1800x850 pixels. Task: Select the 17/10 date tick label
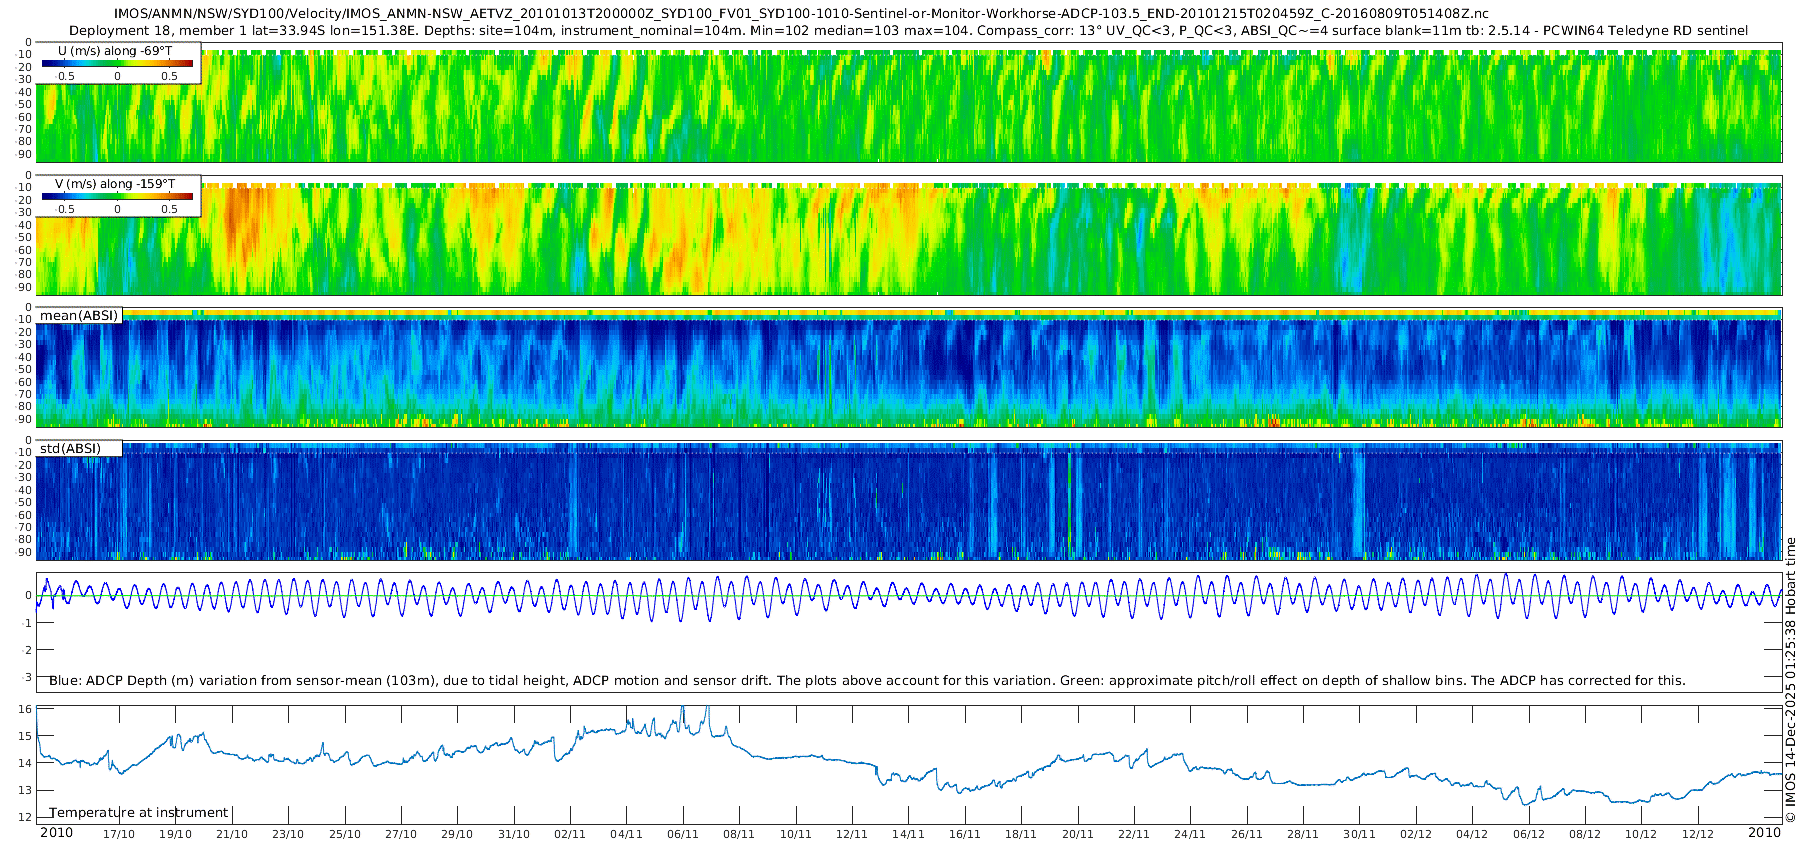point(118,834)
